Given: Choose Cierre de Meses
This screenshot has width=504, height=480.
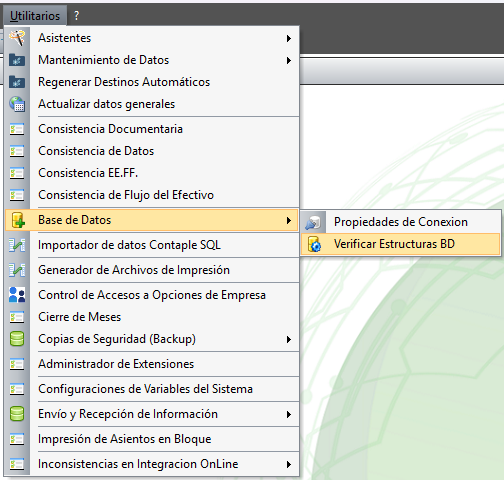Looking at the screenshot, I should 152,317.
